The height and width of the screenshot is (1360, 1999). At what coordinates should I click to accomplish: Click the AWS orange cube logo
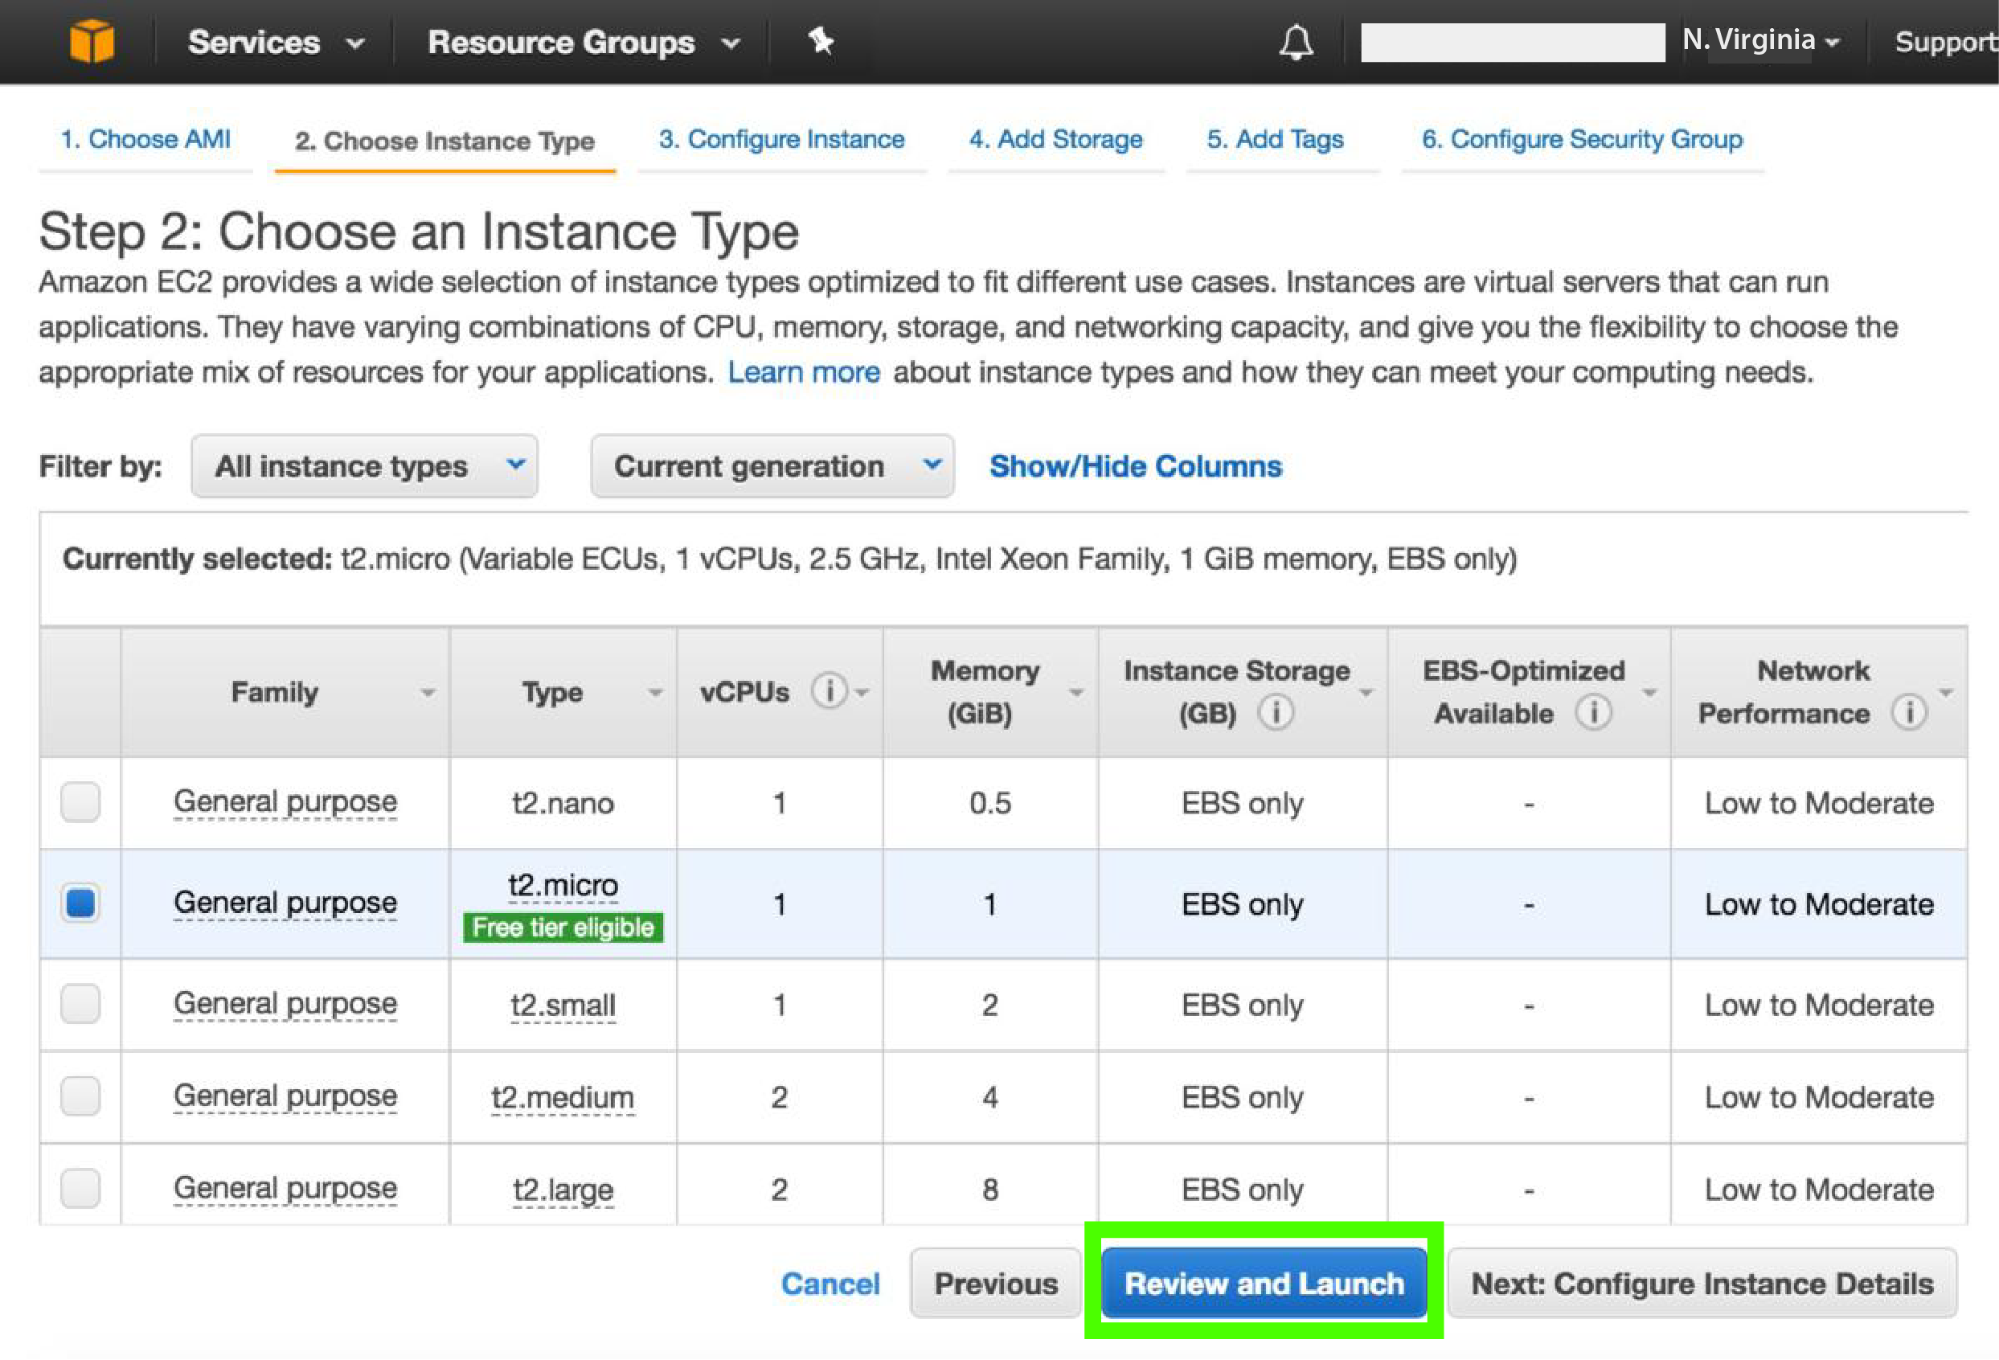(92, 42)
